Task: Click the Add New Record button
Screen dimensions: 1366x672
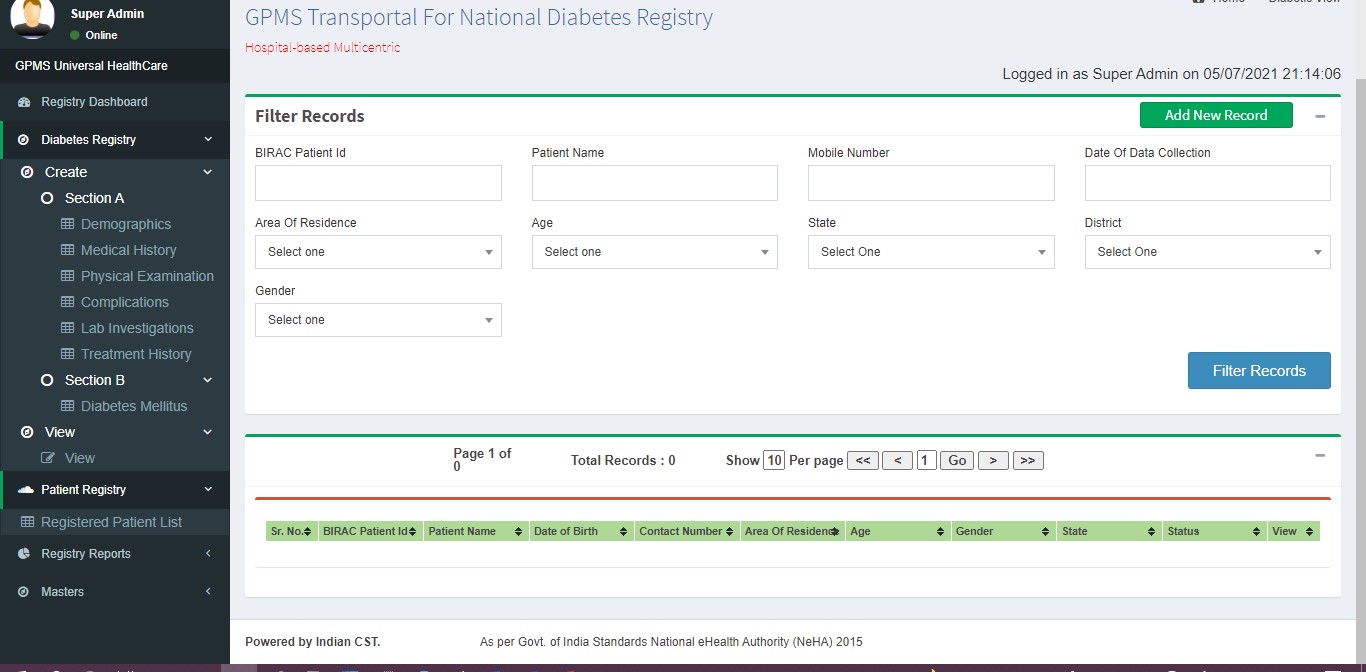Action: (x=1215, y=115)
